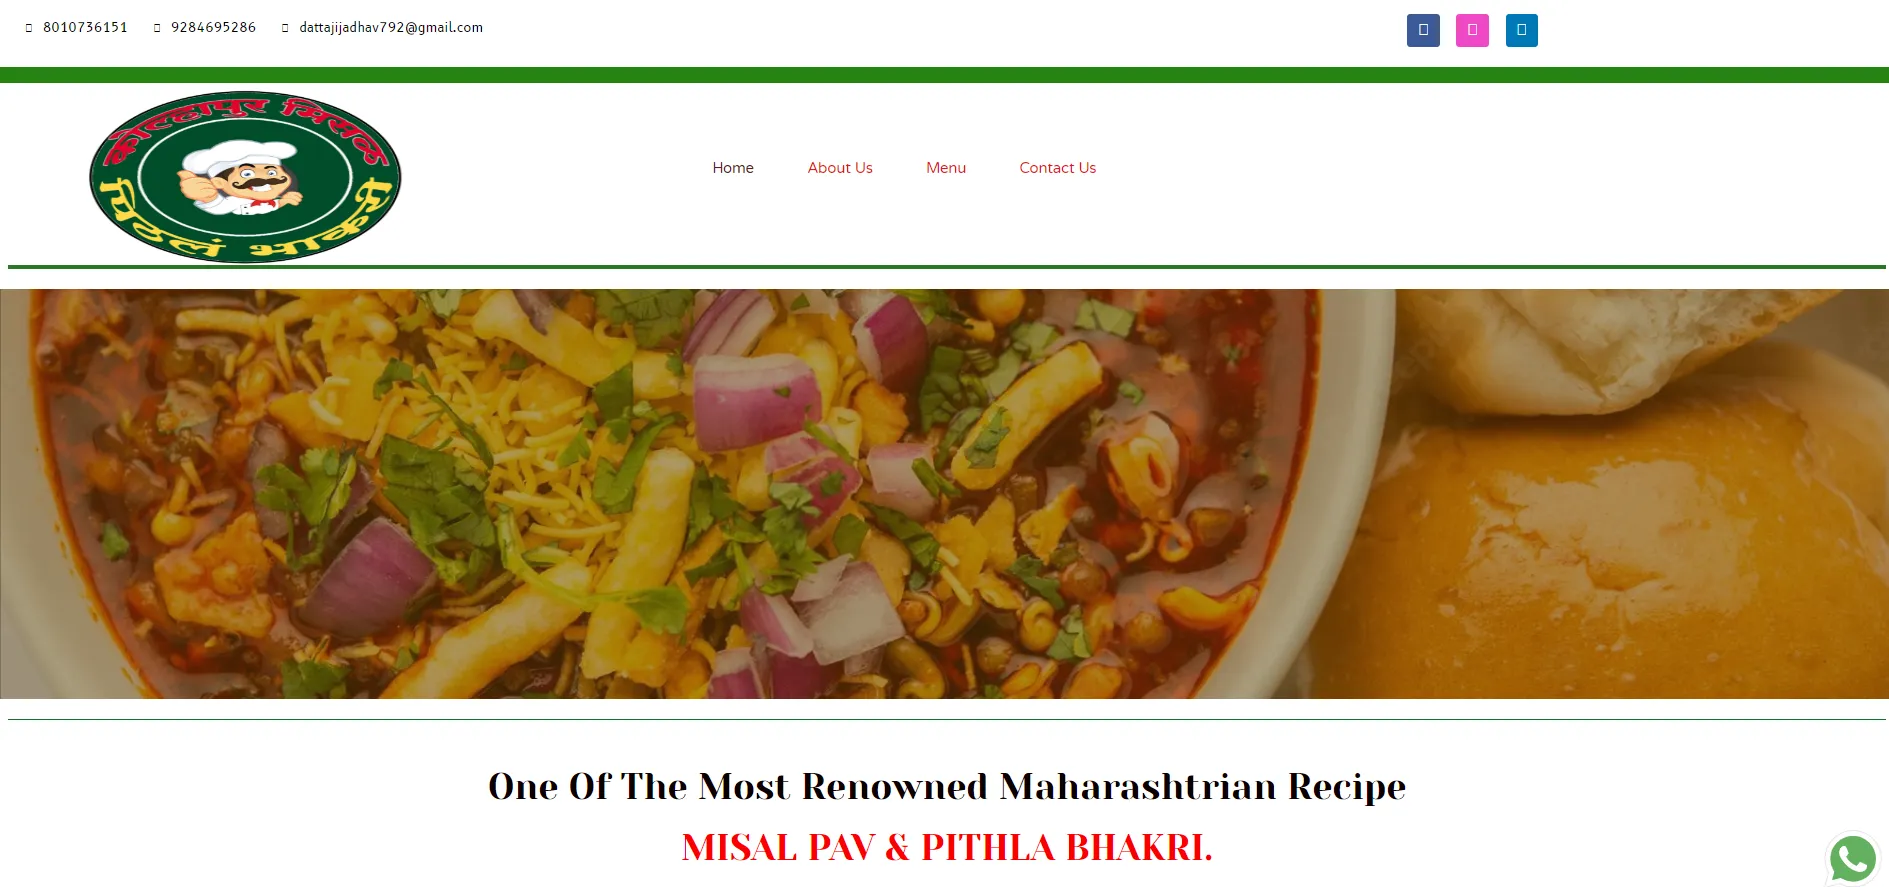Go to the About Us page

pos(840,168)
